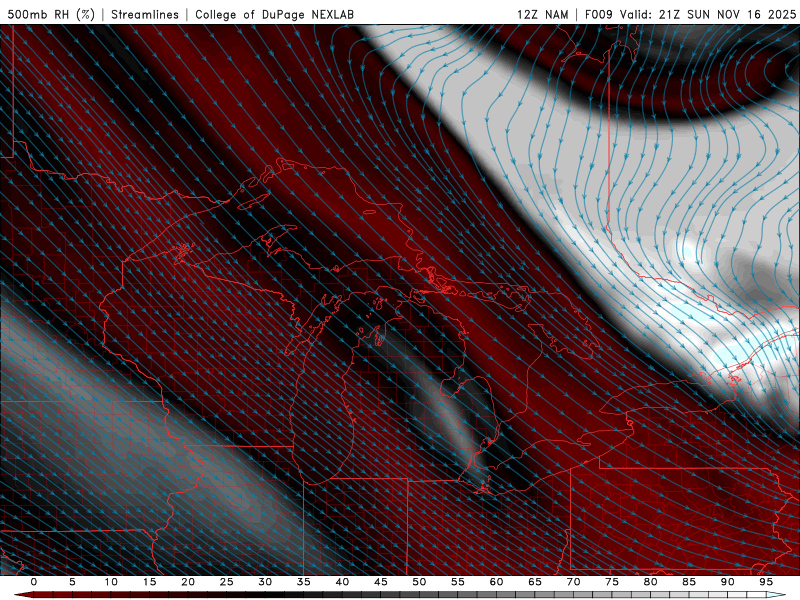Click inside the Lake Michigan outline
Image resolution: width=800 pixels, height=600 pixels.
[320, 408]
